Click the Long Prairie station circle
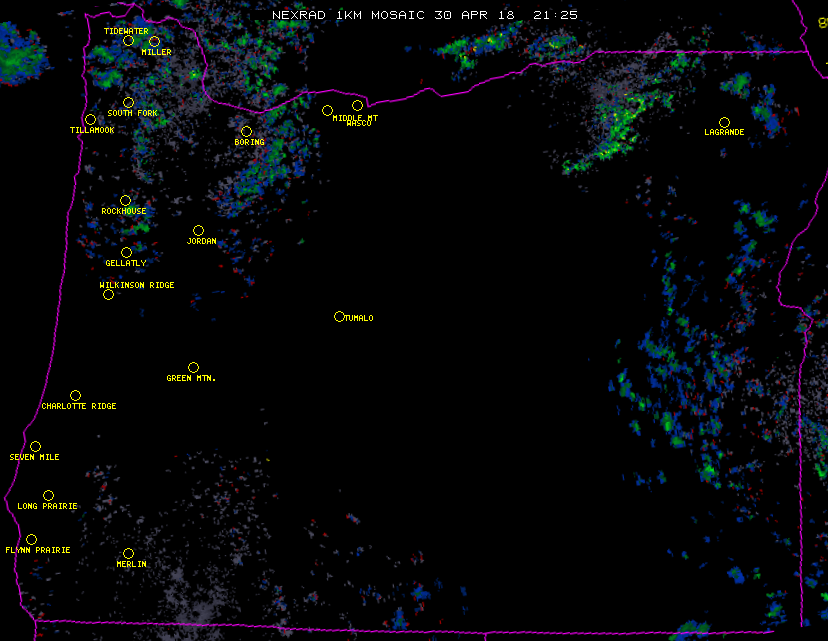Image resolution: width=828 pixels, height=641 pixels. [48, 496]
